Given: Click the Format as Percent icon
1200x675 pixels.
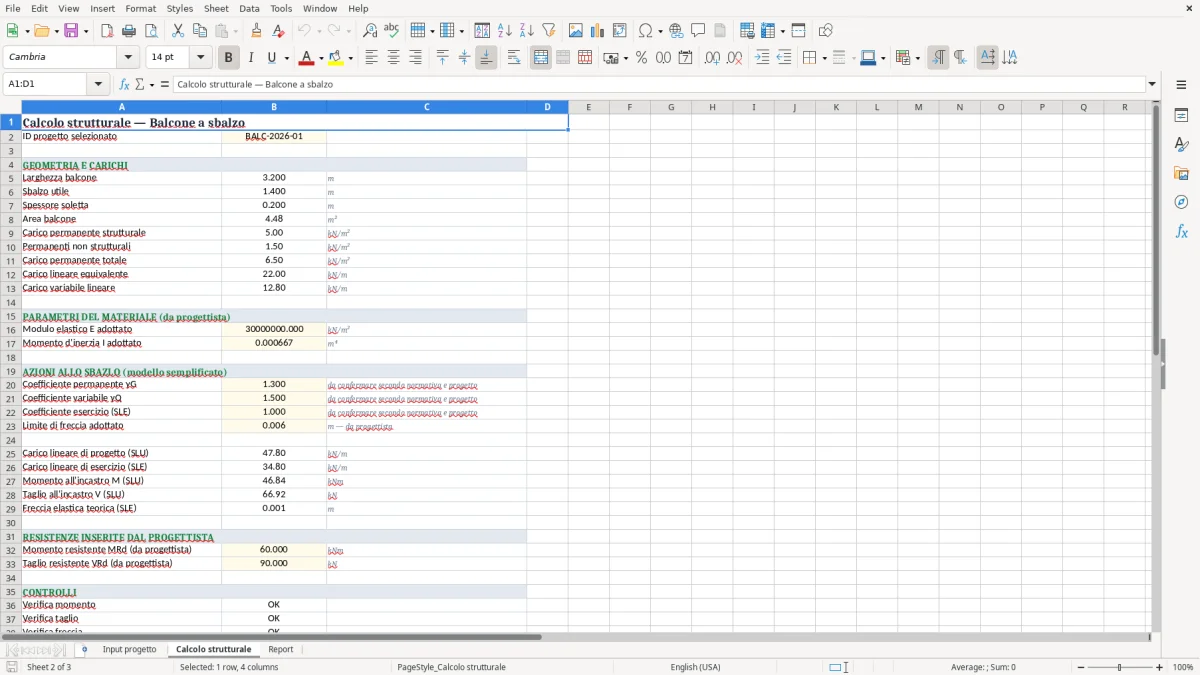Looking at the screenshot, I should pos(642,58).
